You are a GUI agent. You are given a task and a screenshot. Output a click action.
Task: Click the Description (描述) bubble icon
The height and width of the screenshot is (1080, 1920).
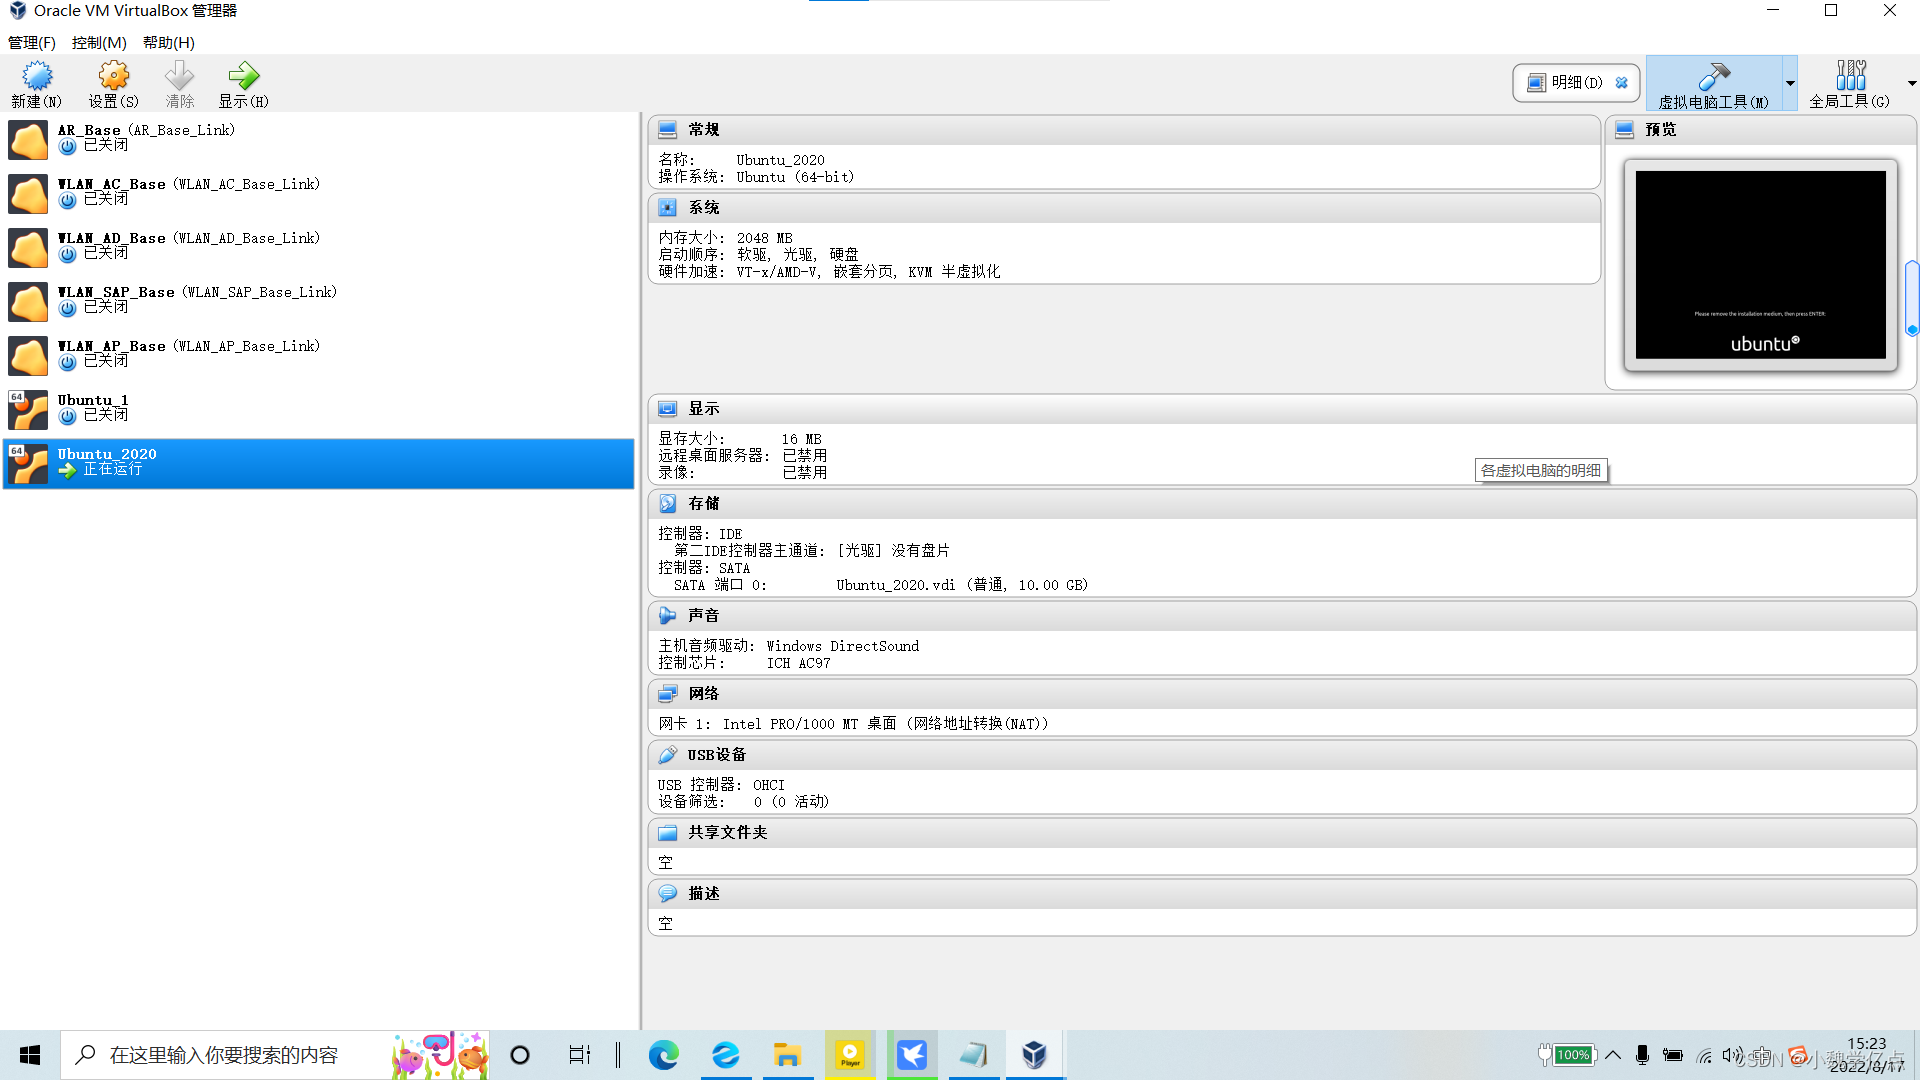pos(667,894)
